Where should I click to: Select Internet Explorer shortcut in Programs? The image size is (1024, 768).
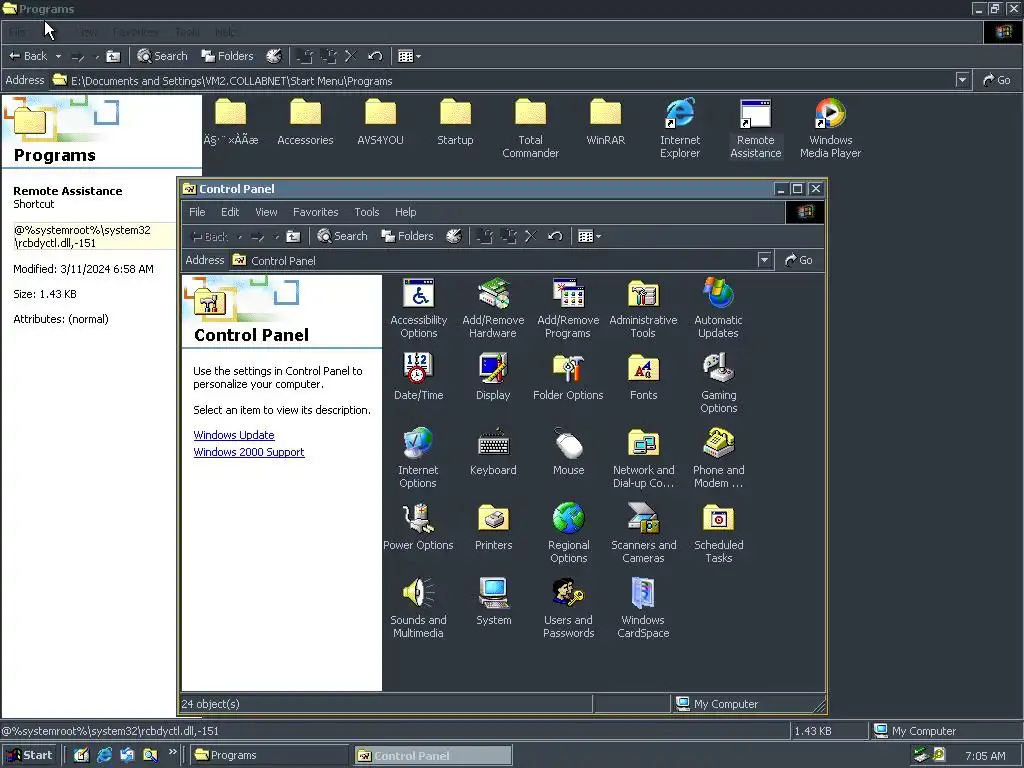[x=680, y=129]
